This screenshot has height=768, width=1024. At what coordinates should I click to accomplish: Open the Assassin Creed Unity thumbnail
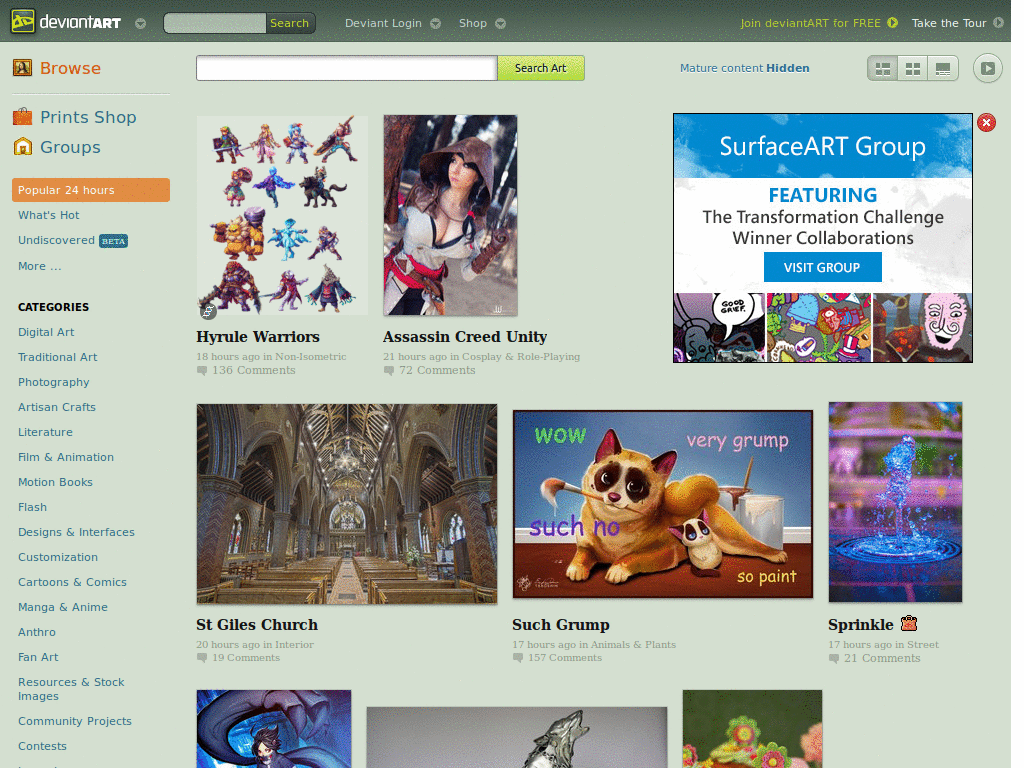[451, 216]
